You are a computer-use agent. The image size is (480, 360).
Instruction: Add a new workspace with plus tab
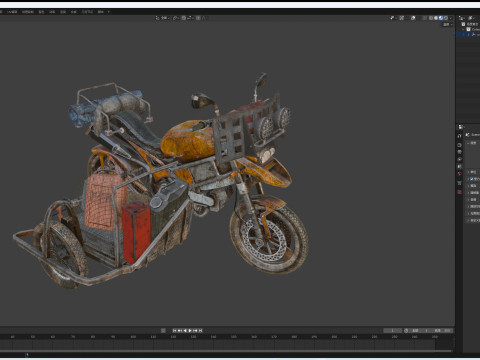(x=109, y=12)
